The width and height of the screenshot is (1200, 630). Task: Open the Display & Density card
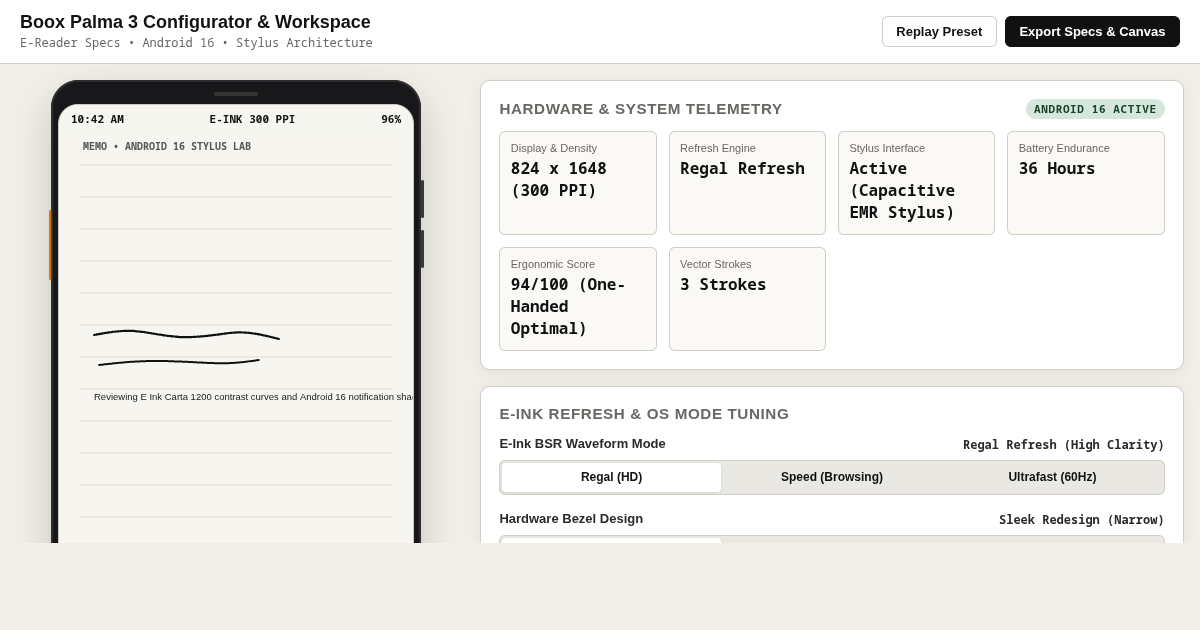tap(578, 183)
